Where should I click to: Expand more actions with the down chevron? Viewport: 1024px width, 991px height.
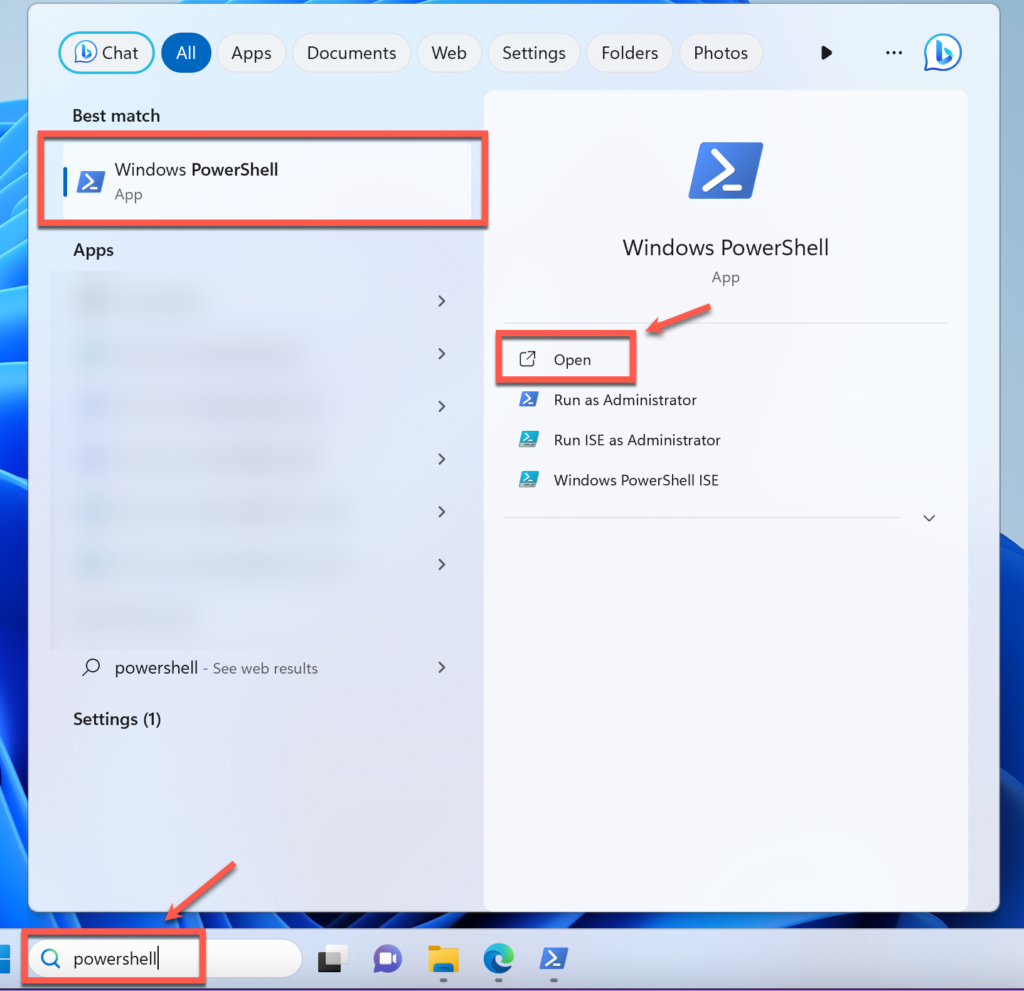point(929,518)
